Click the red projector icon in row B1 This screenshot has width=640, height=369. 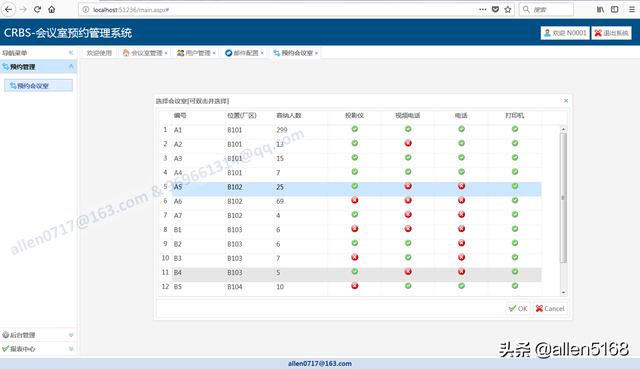tap(355, 229)
